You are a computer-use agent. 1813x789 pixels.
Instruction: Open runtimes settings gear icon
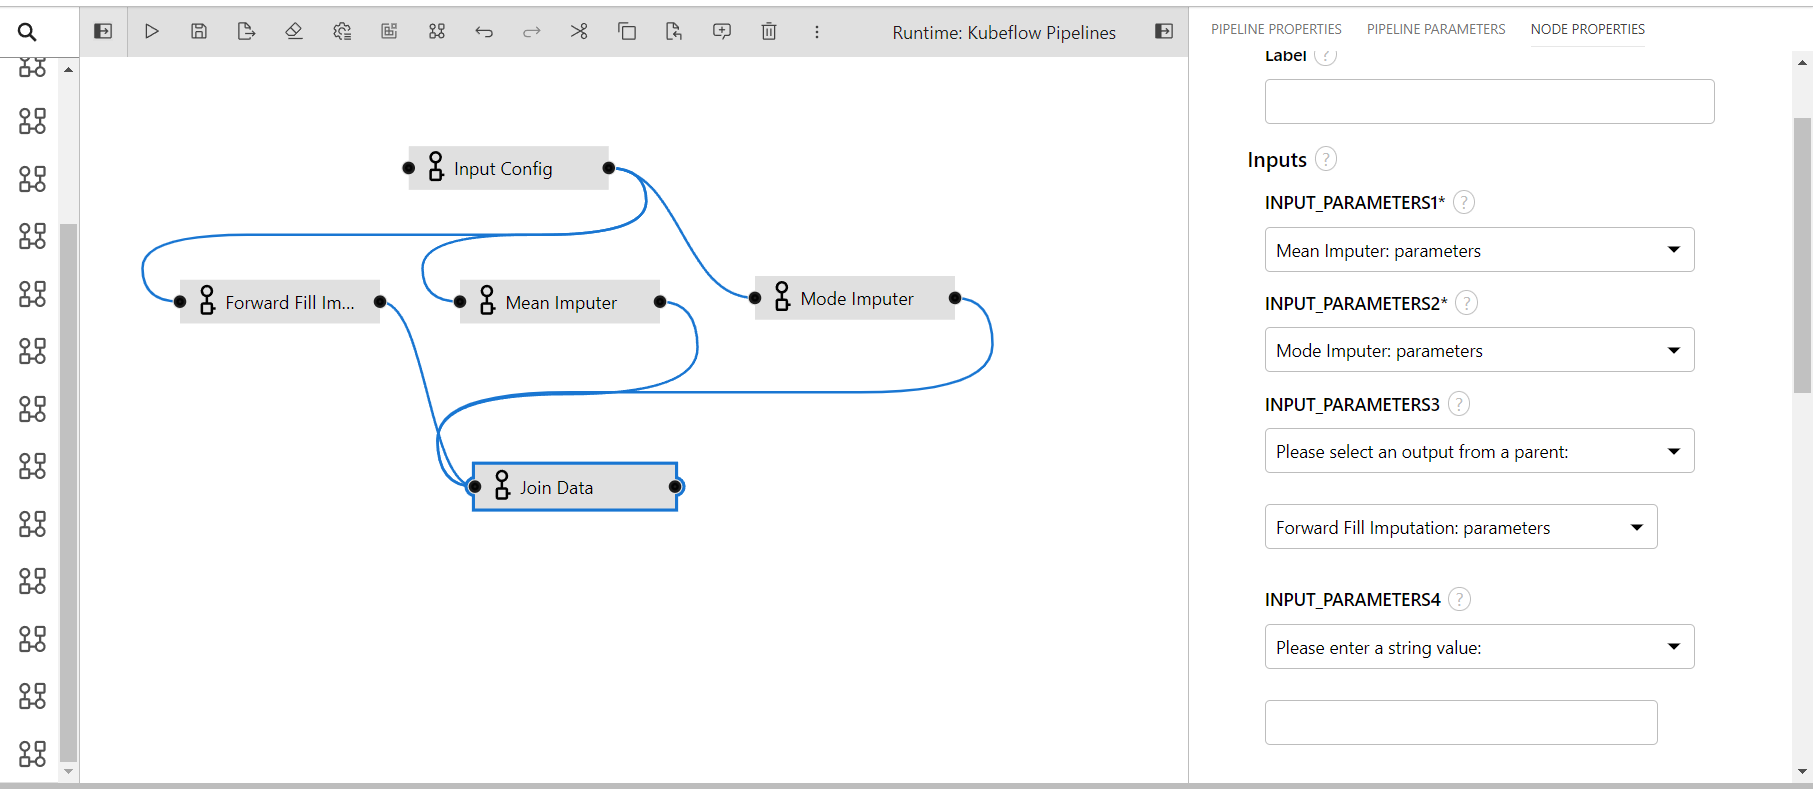click(342, 31)
